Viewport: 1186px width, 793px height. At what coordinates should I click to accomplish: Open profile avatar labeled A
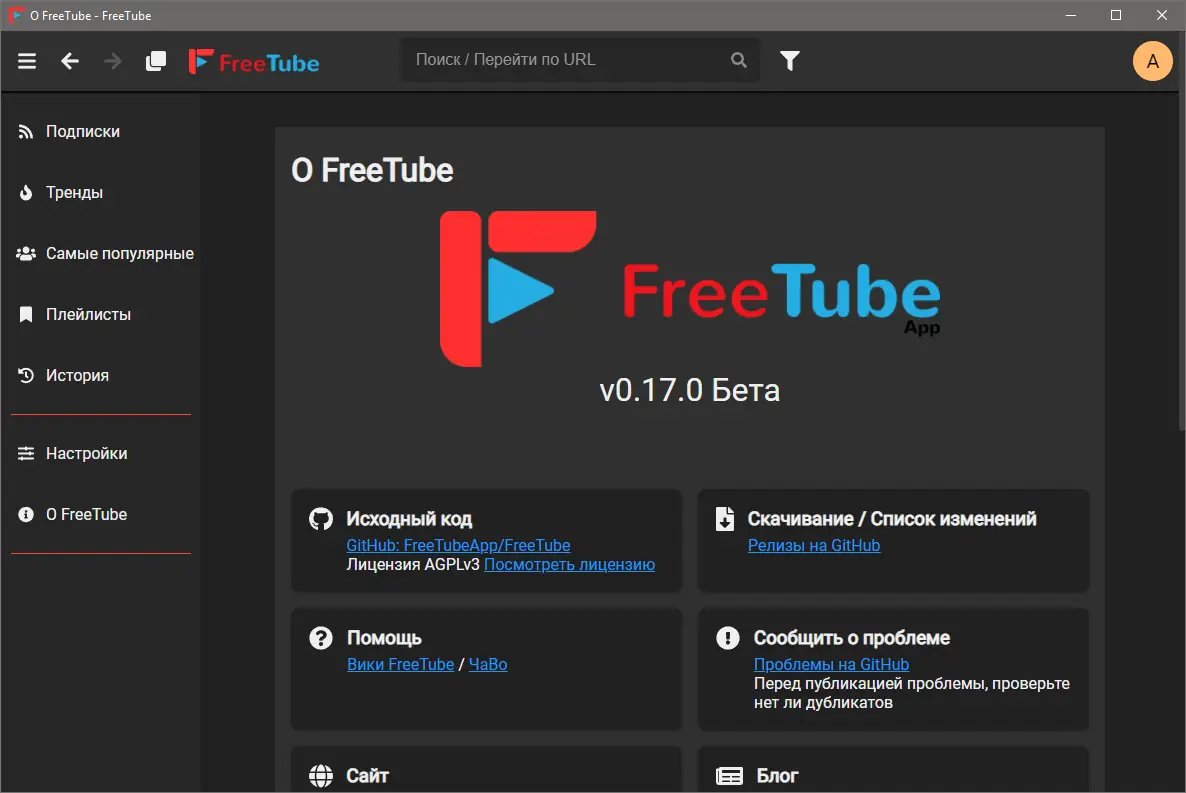1152,61
